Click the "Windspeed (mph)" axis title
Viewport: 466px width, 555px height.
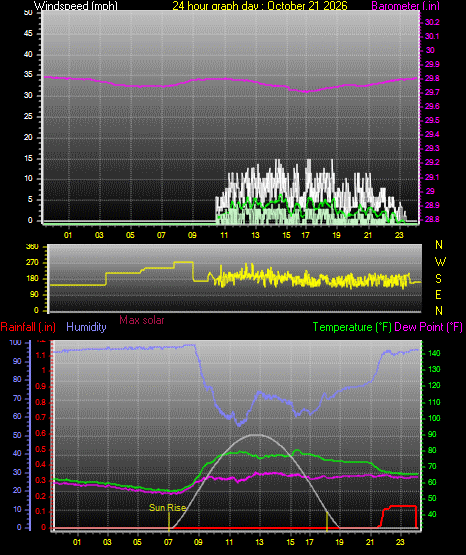76,5
